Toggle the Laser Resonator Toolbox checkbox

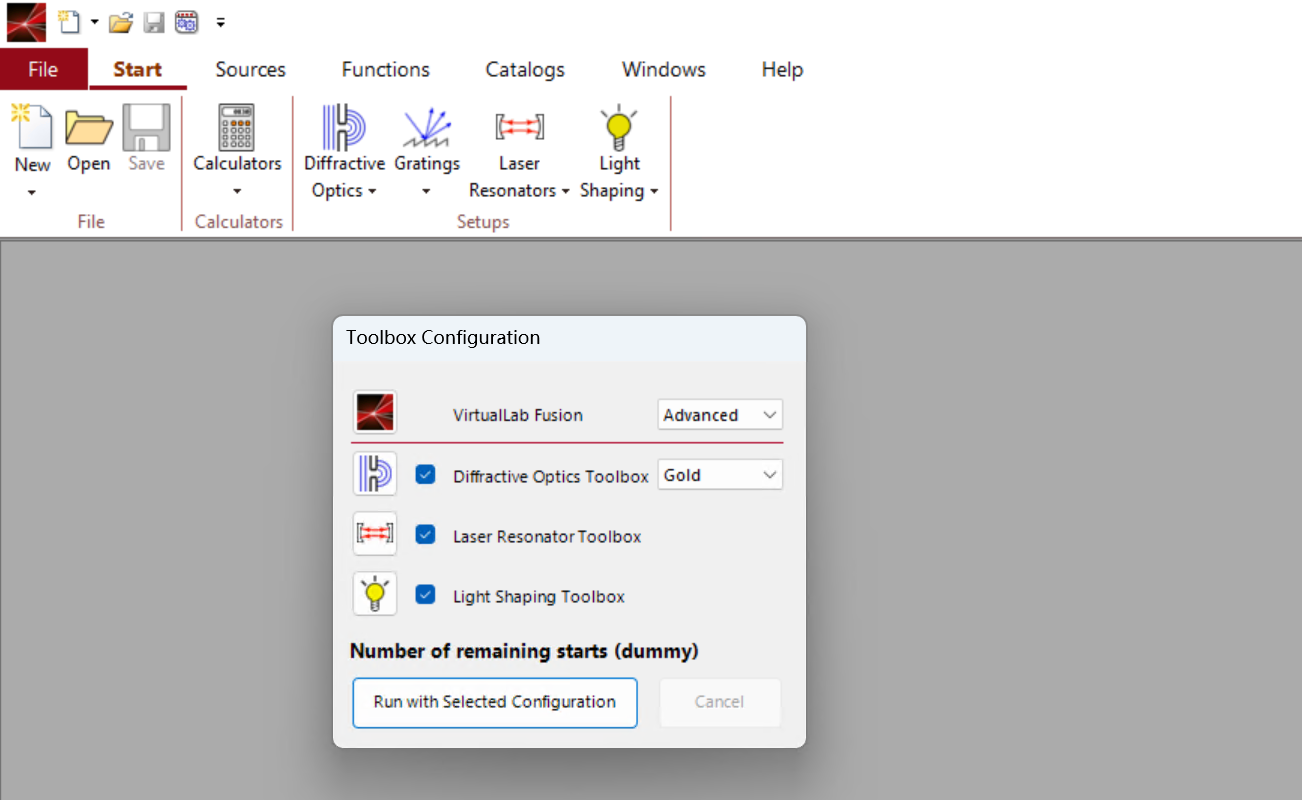[426, 535]
